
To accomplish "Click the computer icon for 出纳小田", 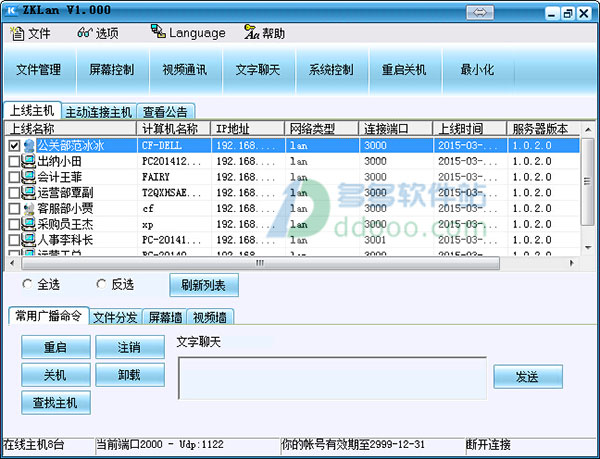I will pos(28,161).
